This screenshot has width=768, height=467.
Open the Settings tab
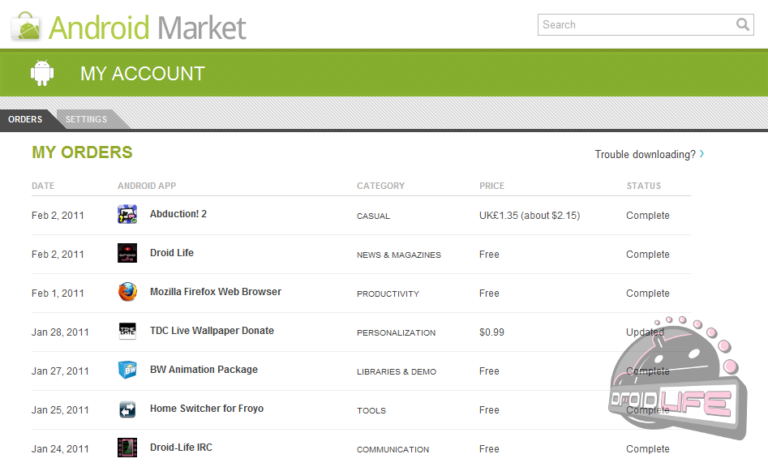click(86, 120)
